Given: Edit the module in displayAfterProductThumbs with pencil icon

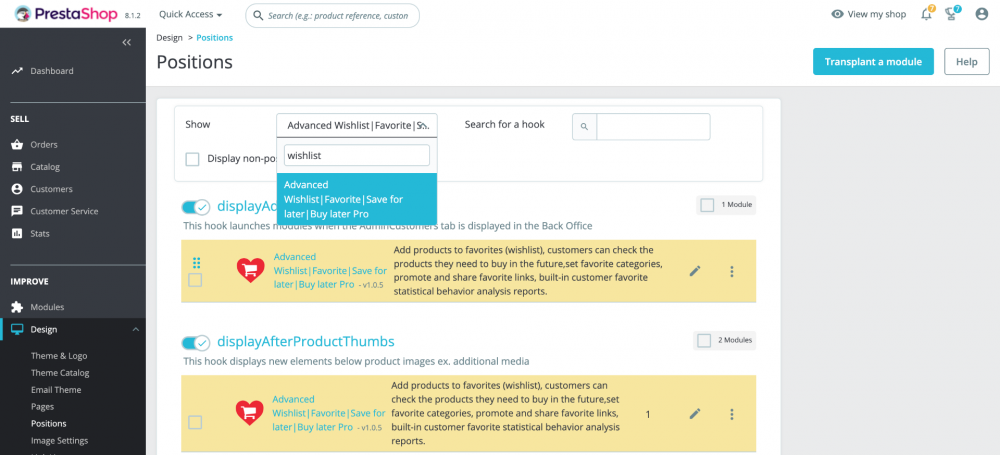Looking at the screenshot, I should (695, 414).
